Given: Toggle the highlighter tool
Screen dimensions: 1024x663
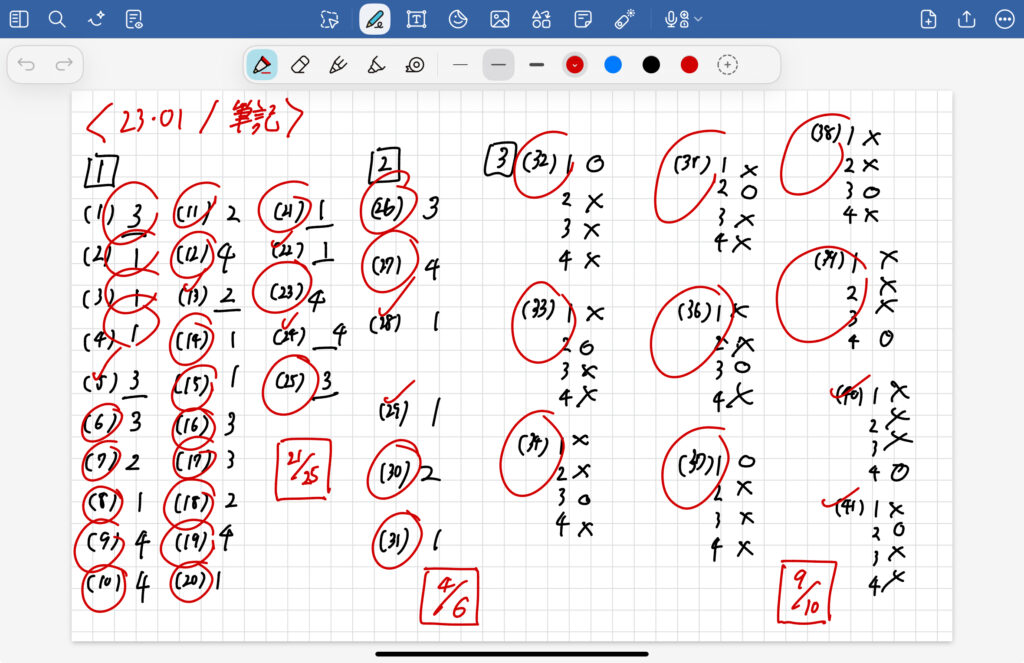Looking at the screenshot, I should (x=338, y=65).
